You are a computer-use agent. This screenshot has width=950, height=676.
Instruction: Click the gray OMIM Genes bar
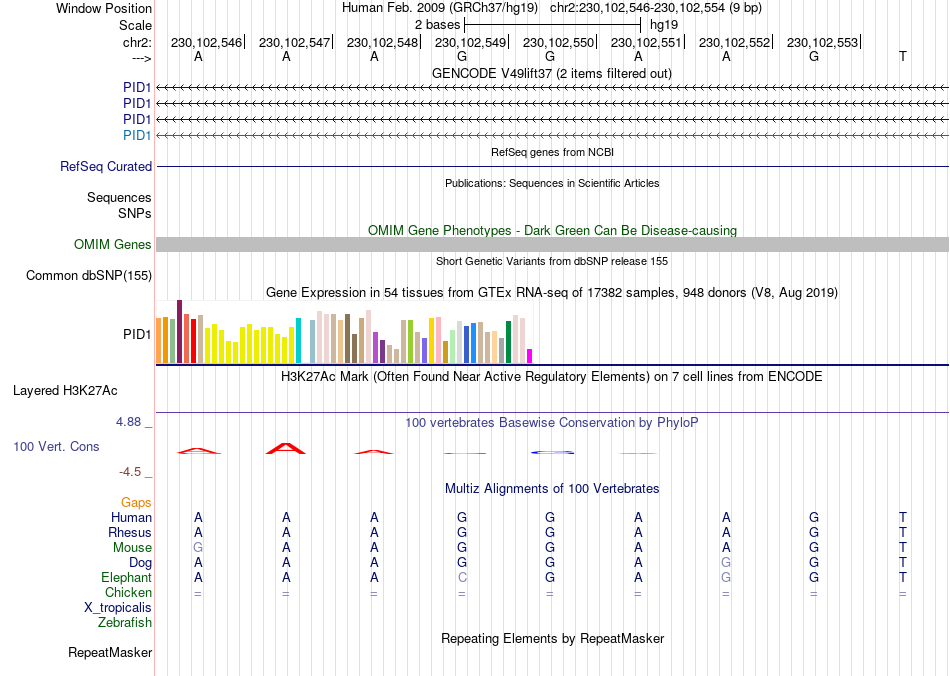tap(552, 245)
